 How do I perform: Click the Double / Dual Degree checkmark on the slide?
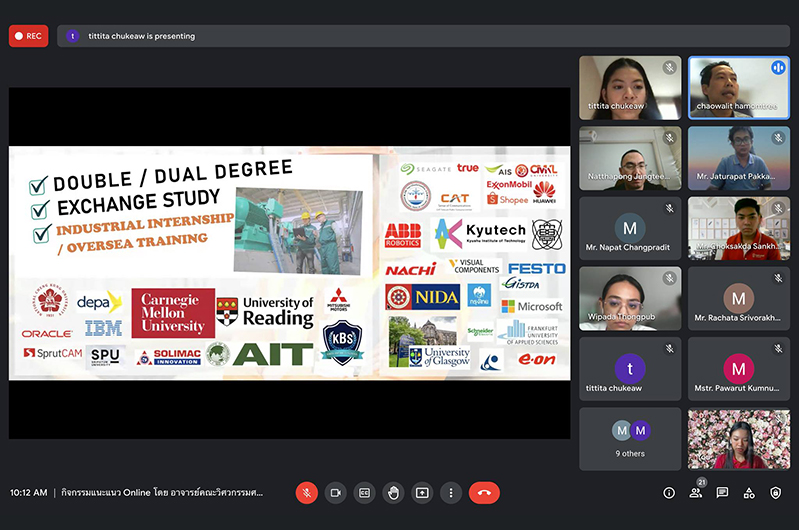pyautogui.click(x=38, y=186)
